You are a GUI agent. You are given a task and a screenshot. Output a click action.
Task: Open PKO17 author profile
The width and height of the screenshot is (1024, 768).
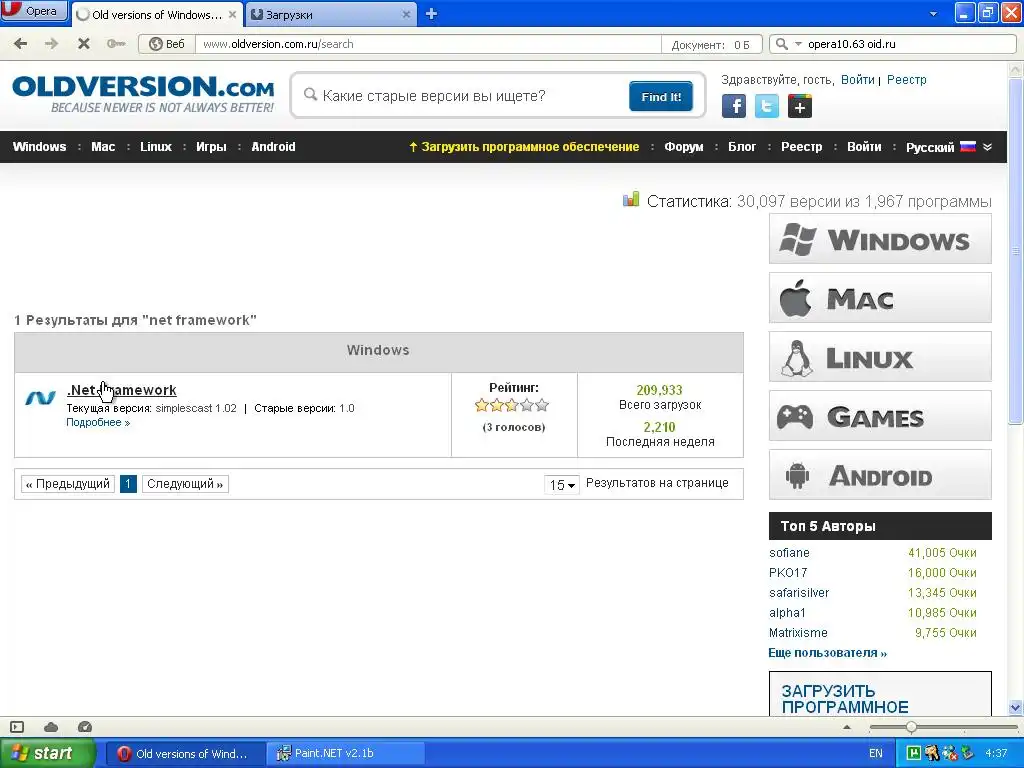pos(788,573)
